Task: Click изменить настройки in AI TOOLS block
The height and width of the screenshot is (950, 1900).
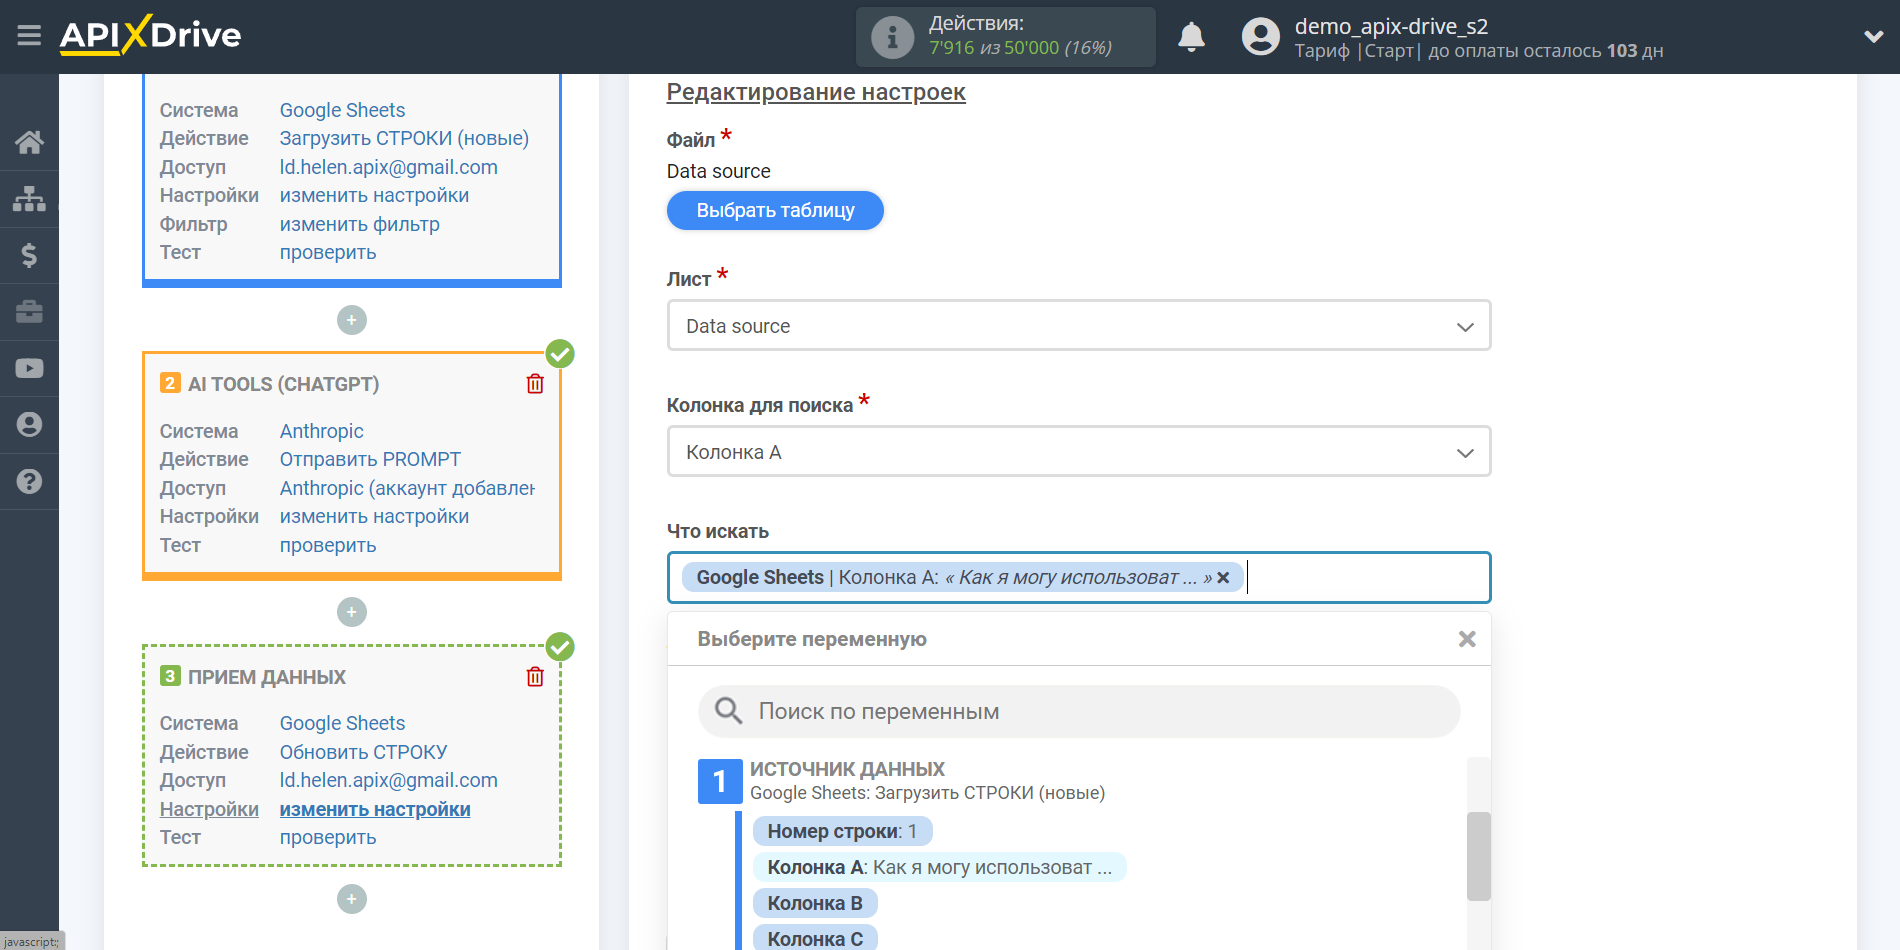Action: pyautogui.click(x=374, y=516)
